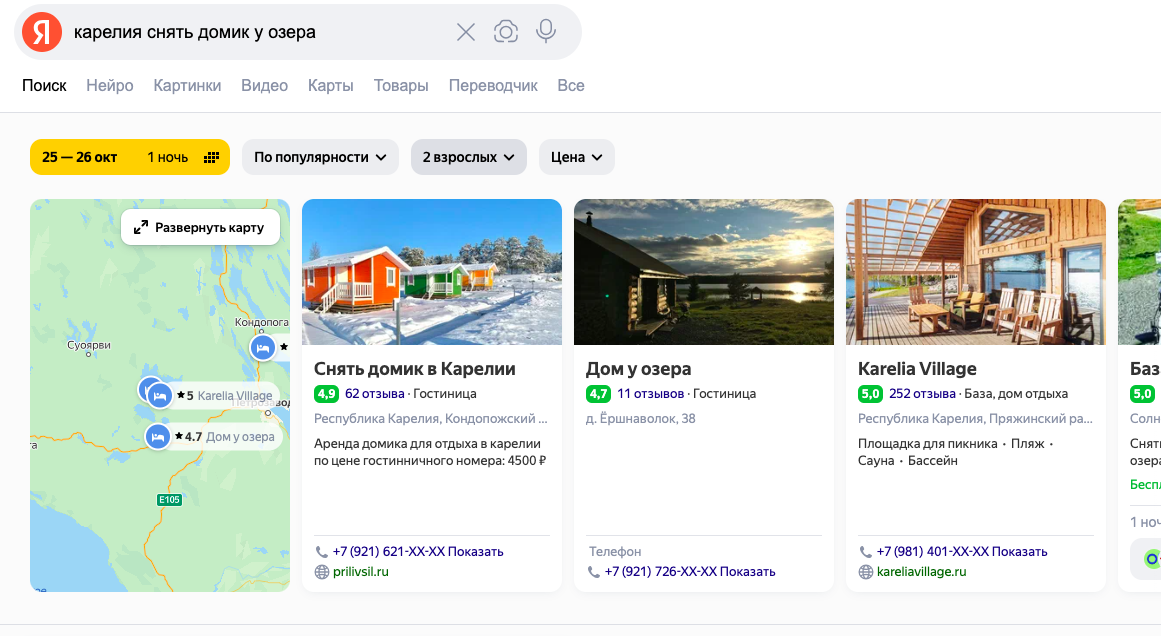
Task: Click the globe icon beside prilivsil.ru
Action: click(x=321, y=572)
